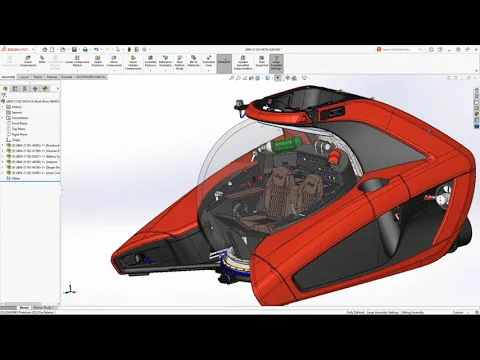This screenshot has height=360, width=480.
Task: Open the Move Component dropdown arrow
Action: (114, 71)
